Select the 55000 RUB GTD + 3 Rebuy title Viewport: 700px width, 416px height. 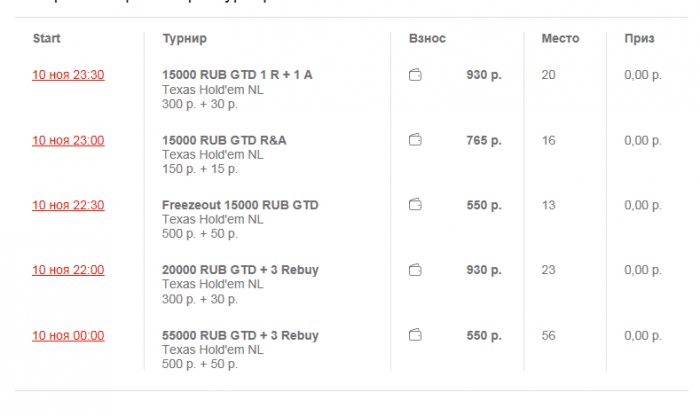(240, 335)
